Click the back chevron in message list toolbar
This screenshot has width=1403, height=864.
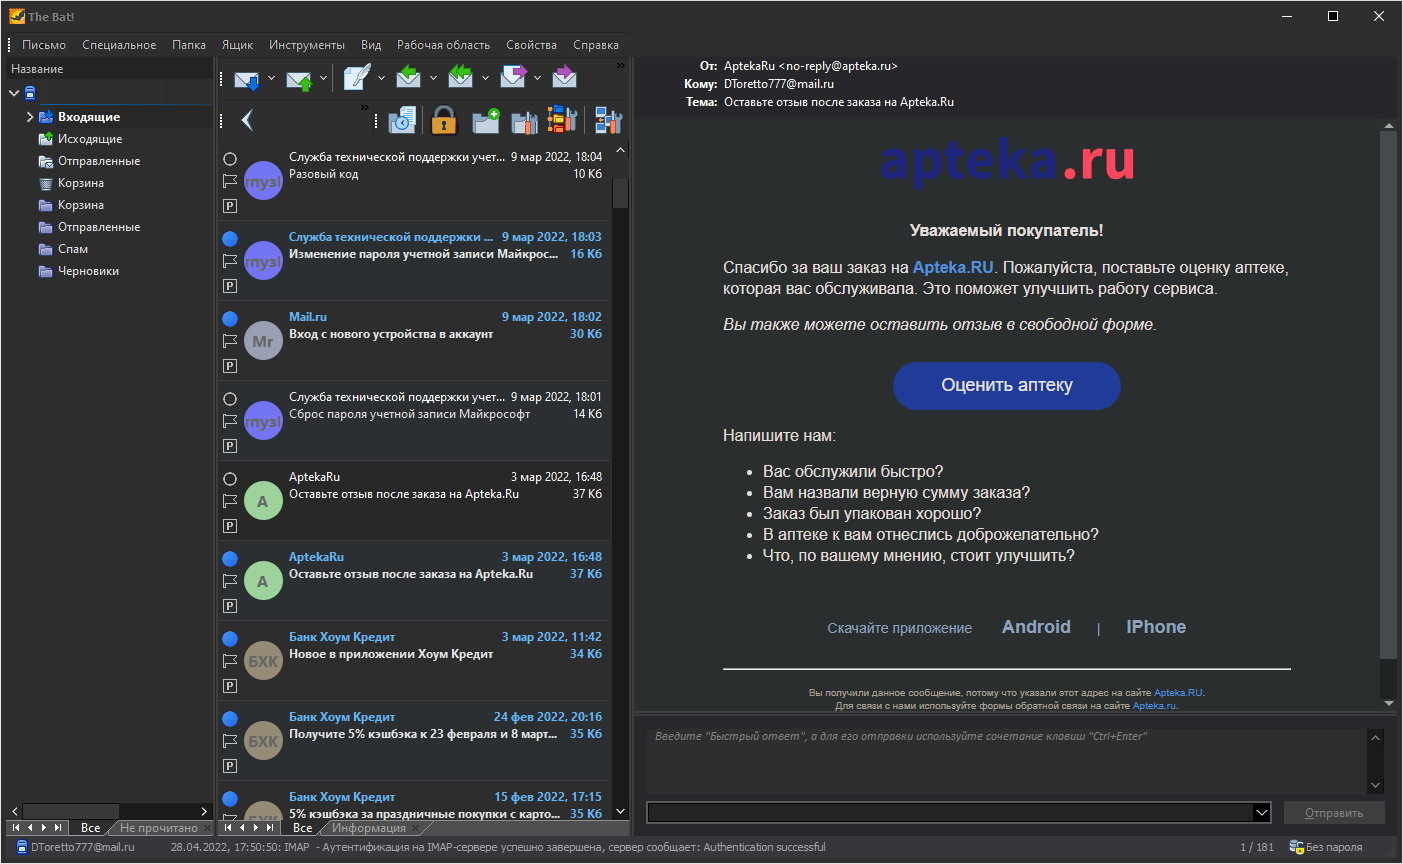click(x=247, y=121)
